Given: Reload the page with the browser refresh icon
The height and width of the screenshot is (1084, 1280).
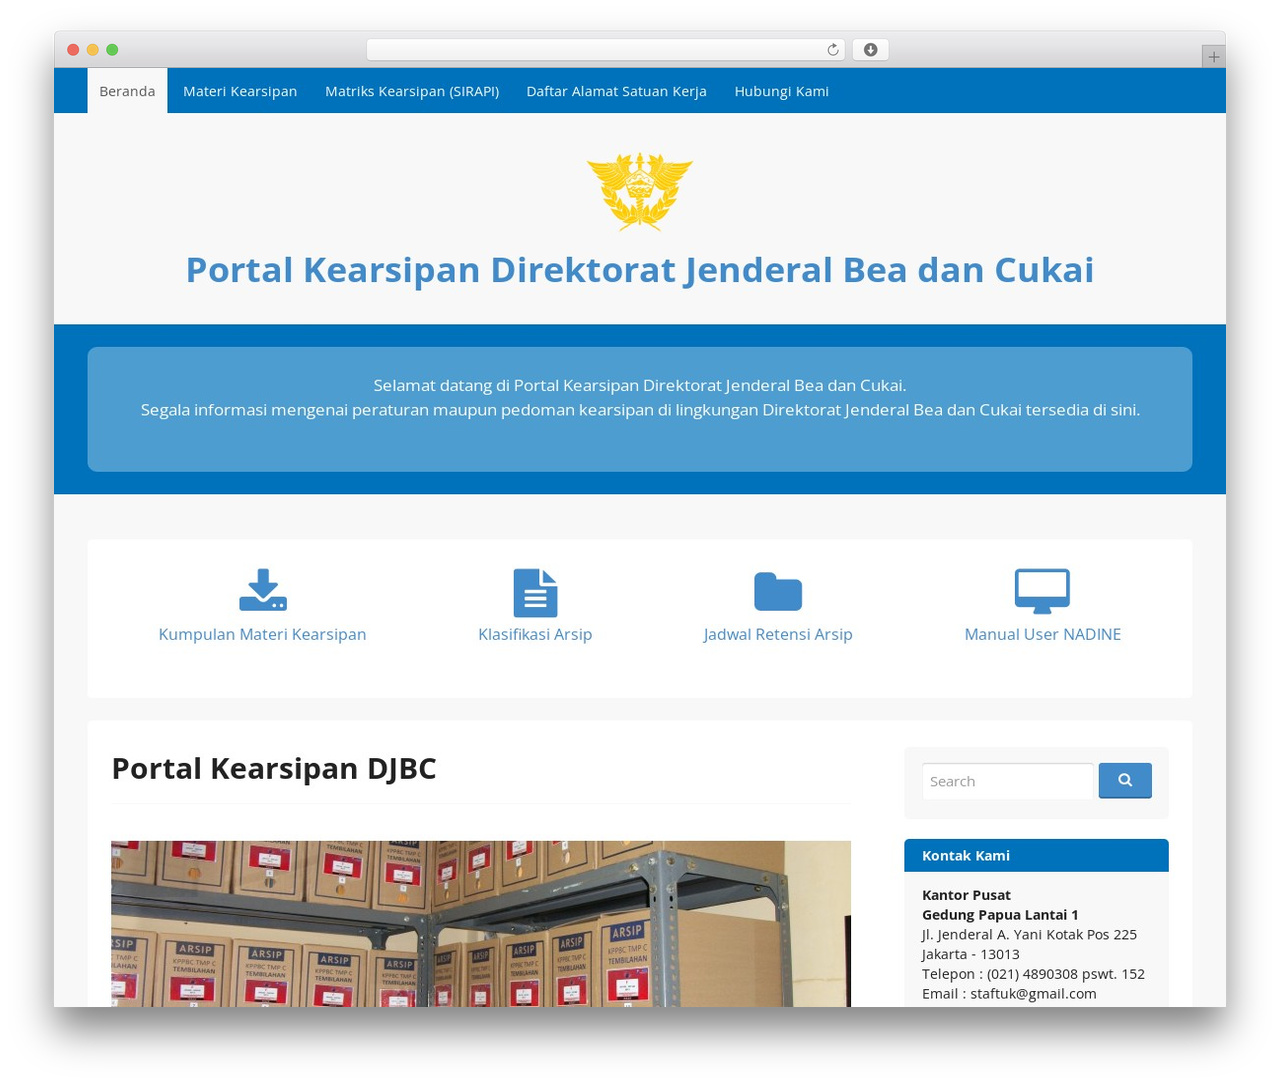Looking at the screenshot, I should coord(833,50).
